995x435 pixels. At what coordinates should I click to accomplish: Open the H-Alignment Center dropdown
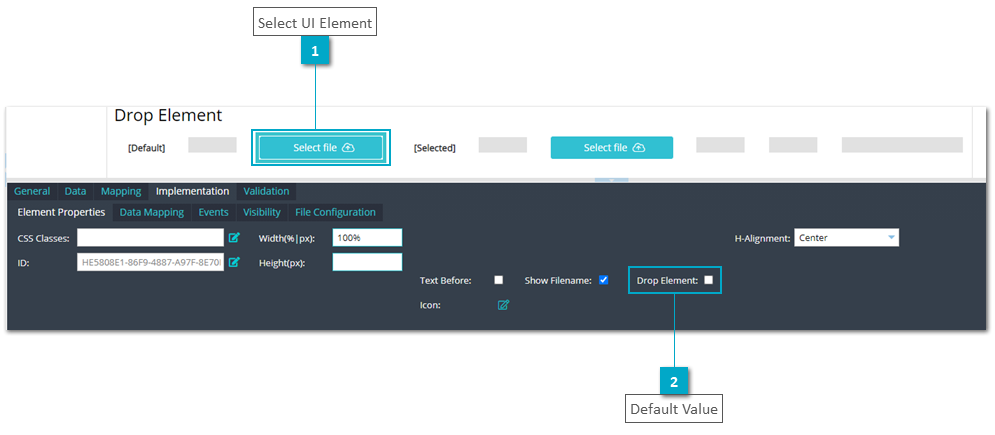tap(847, 238)
